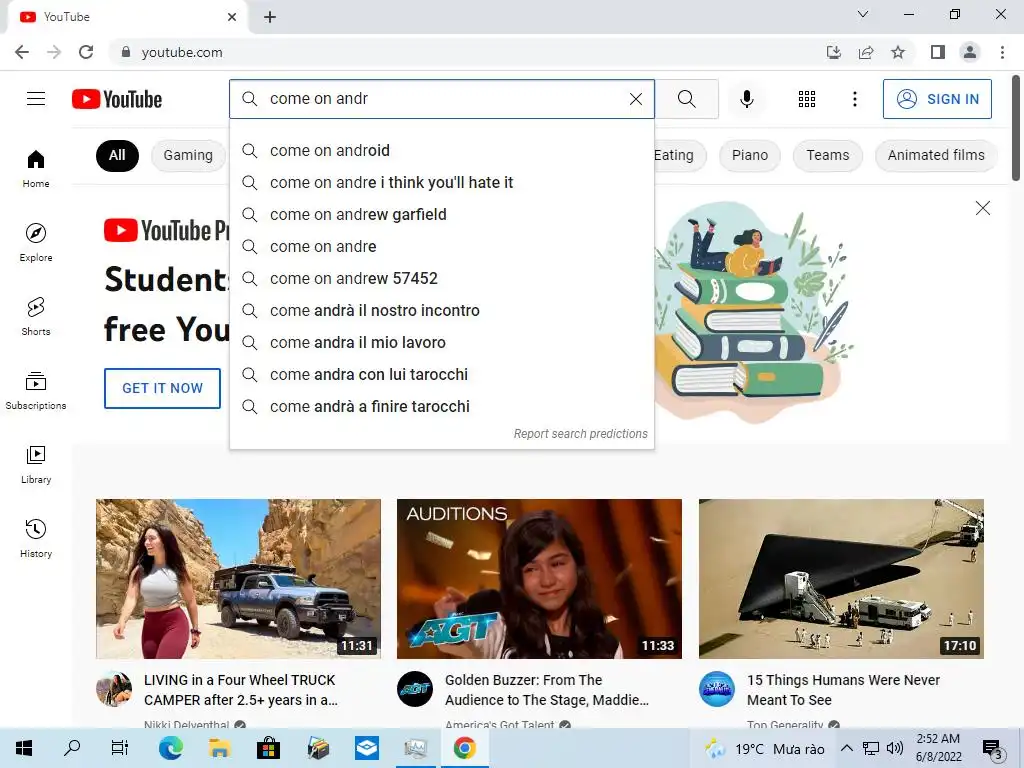Open the black triangle aircraft thumbnail
The image size is (1024, 768).
click(x=841, y=579)
